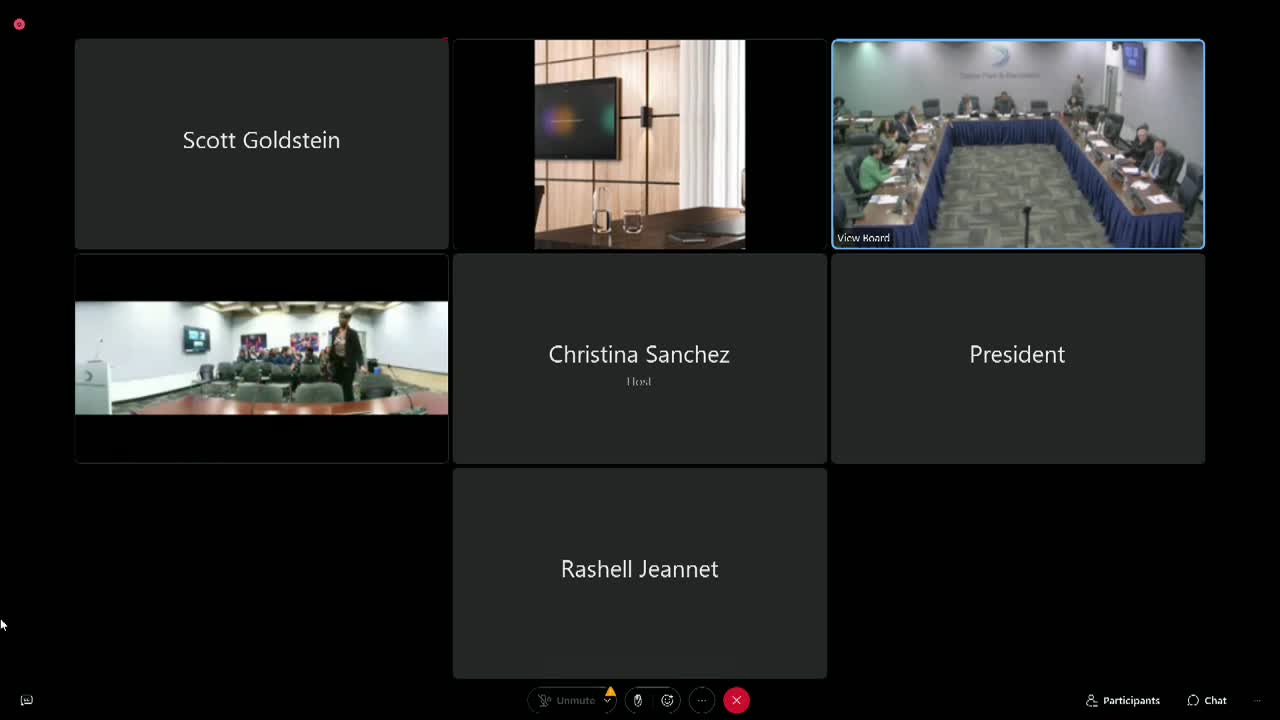Select the View Board room video tile
The width and height of the screenshot is (1280, 720).
click(1018, 144)
